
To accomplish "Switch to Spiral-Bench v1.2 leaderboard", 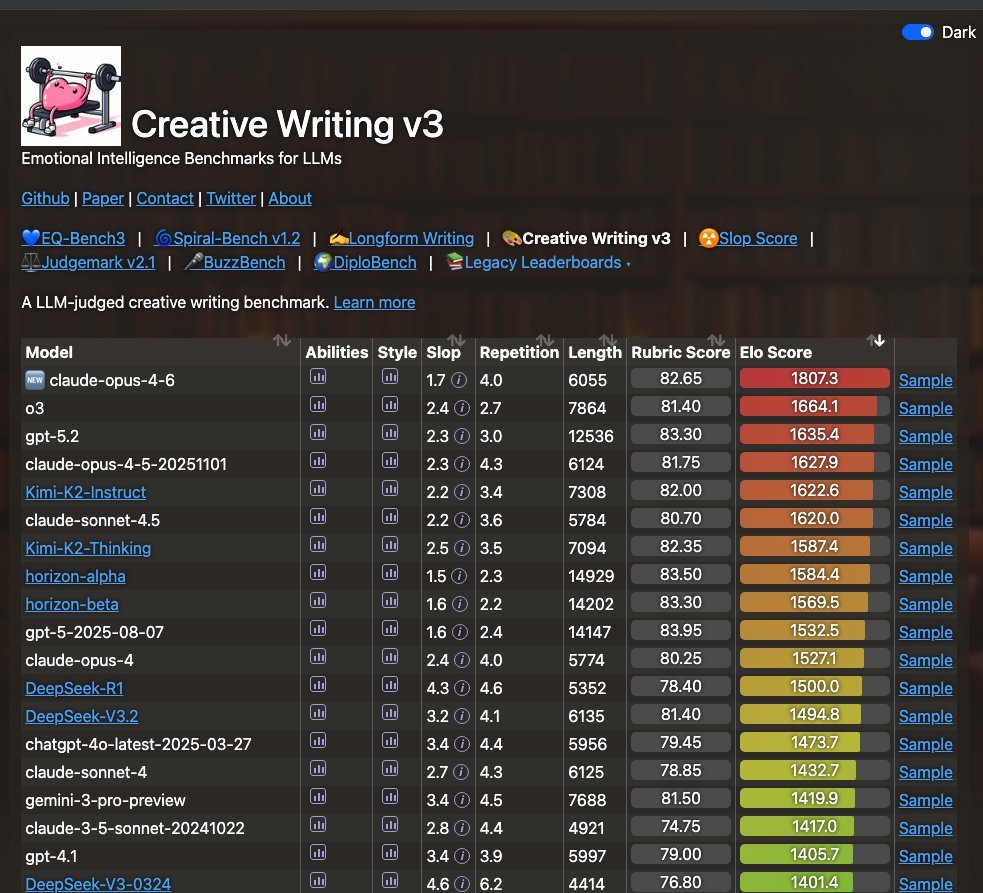I will pos(227,238).
